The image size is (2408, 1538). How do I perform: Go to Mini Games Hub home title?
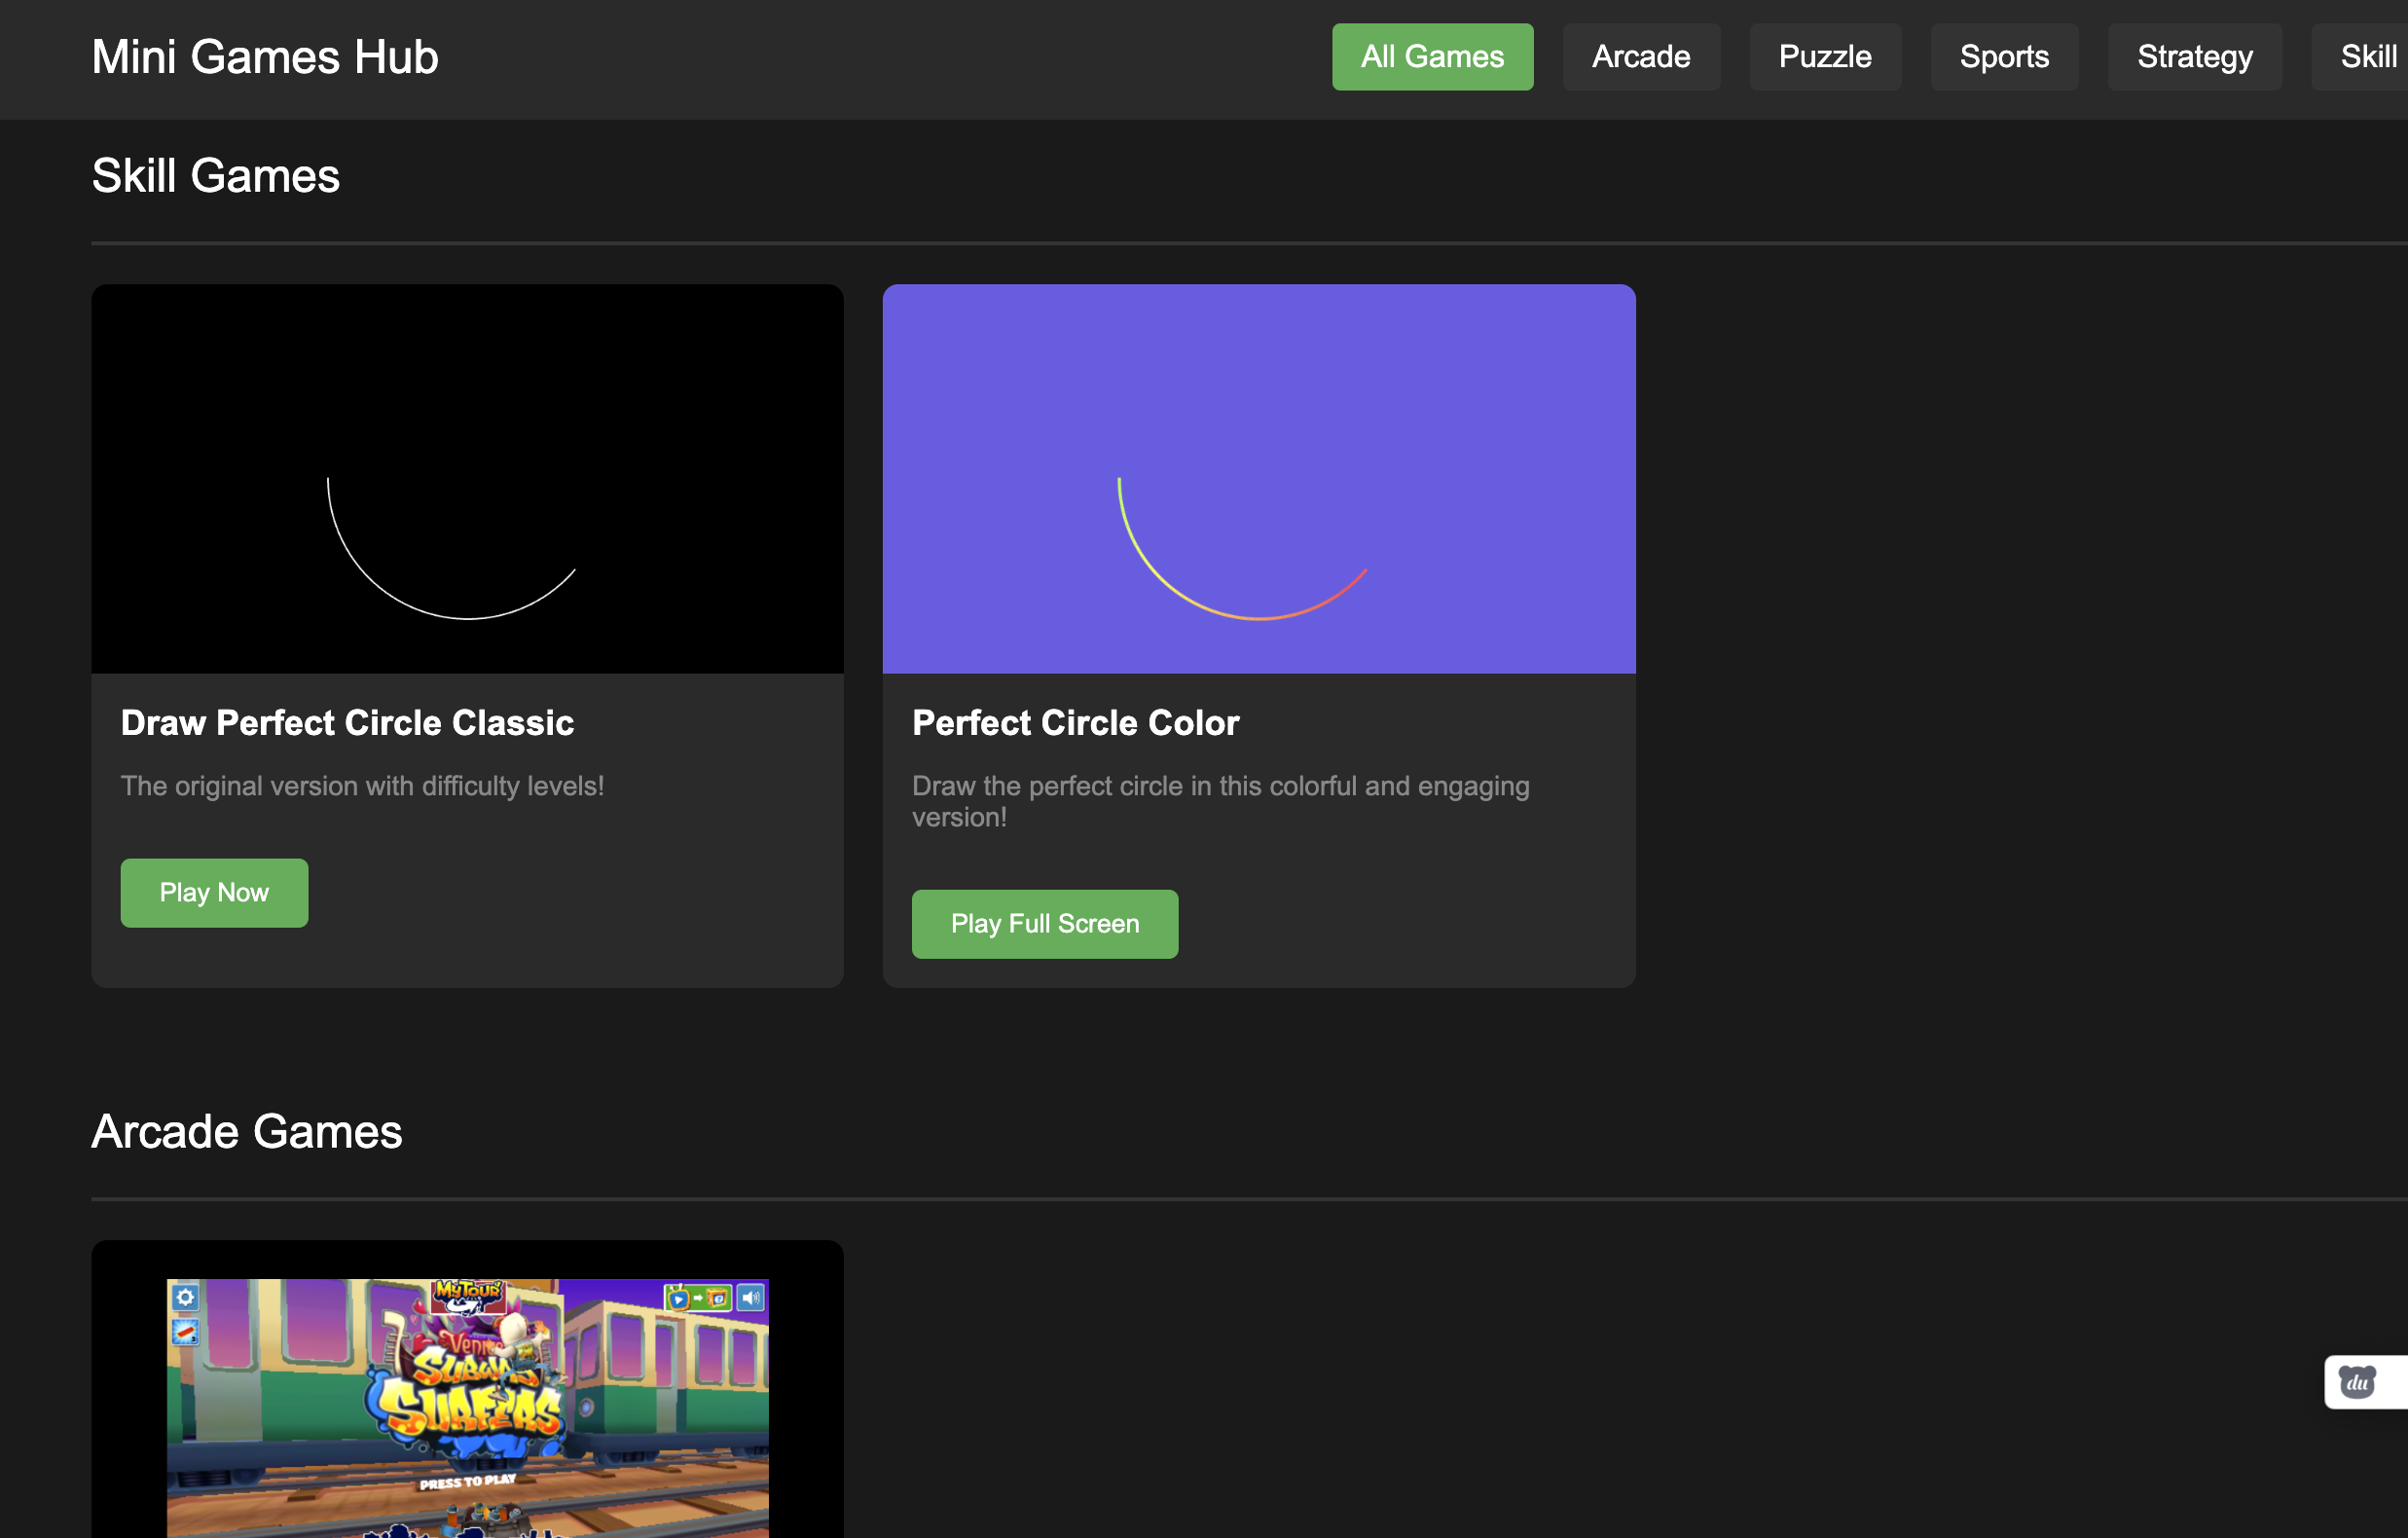(x=265, y=57)
